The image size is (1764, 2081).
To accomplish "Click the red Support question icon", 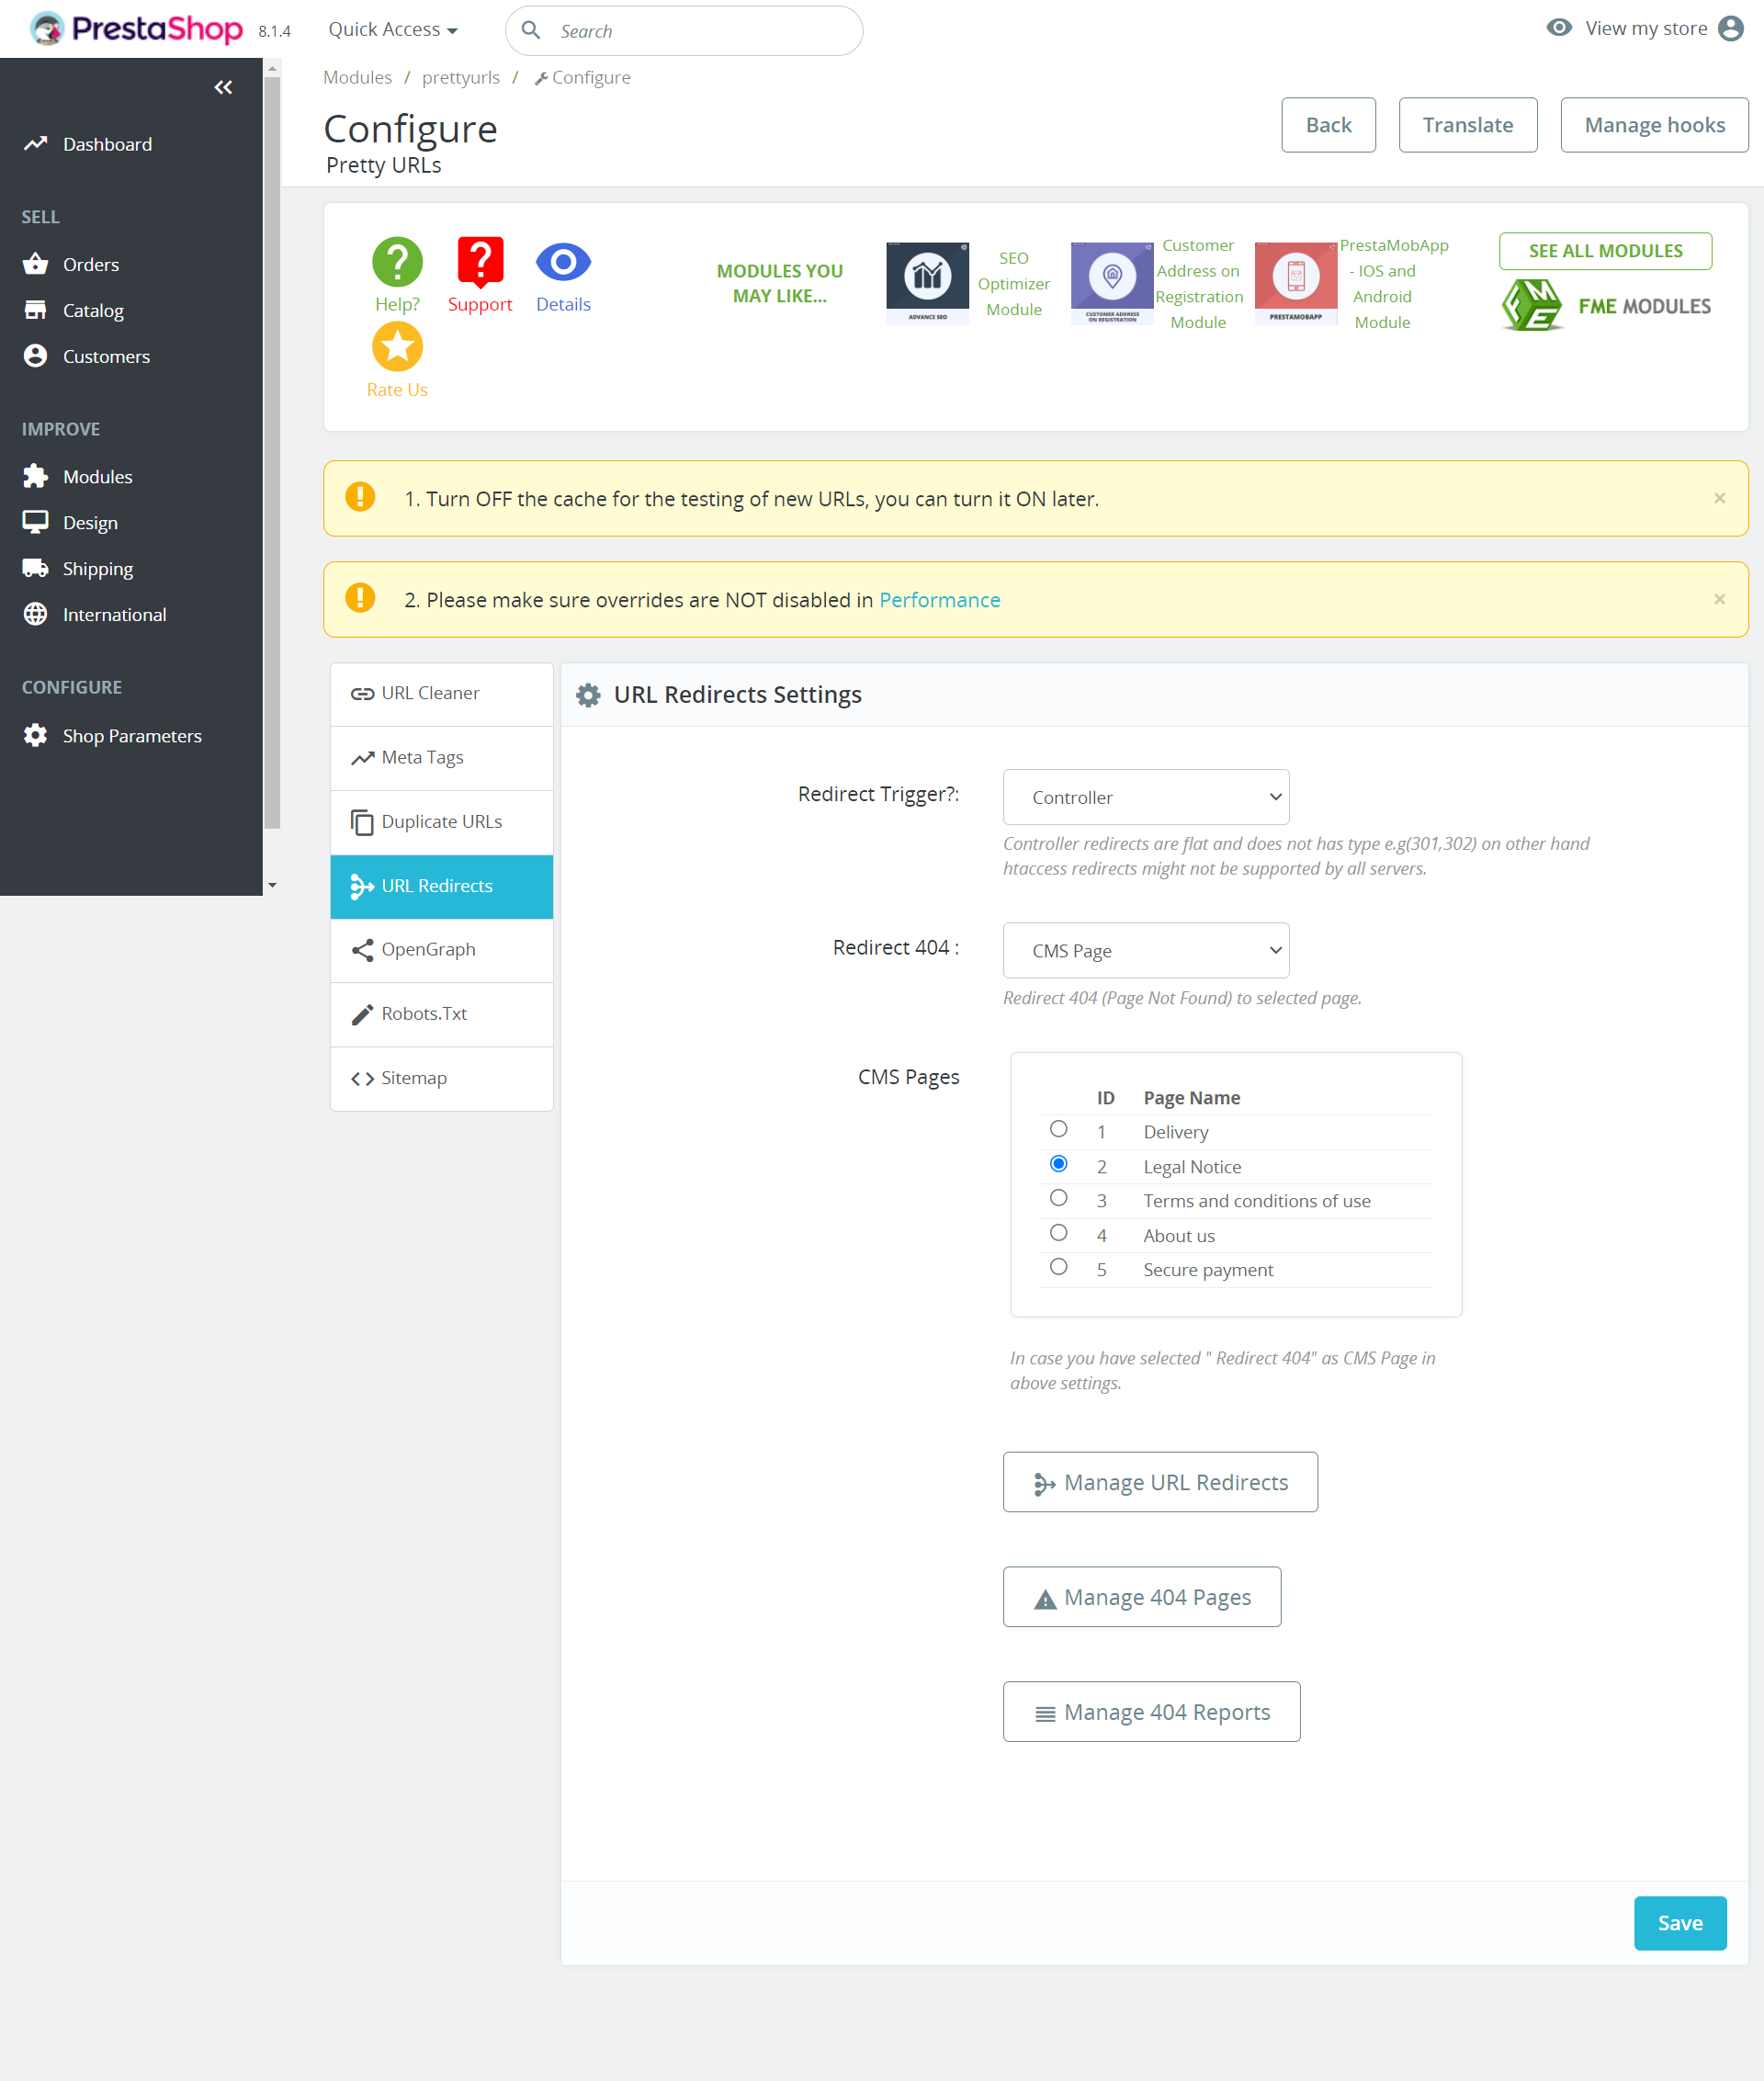I will pyautogui.click(x=480, y=262).
